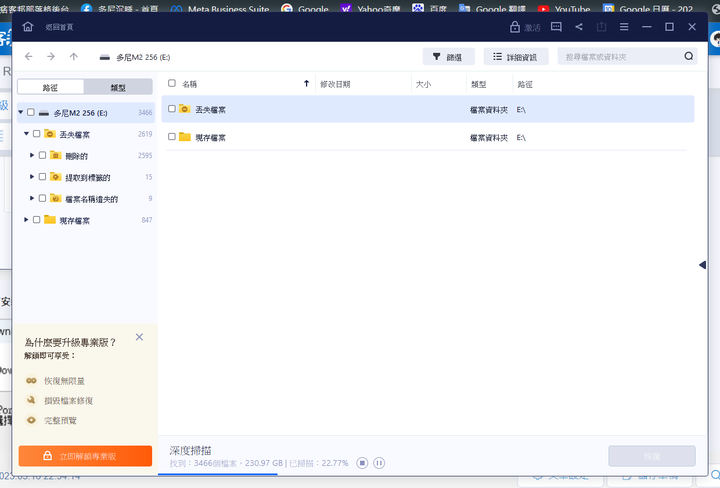Click the blue scan progress bar
Image resolution: width=720 pixels, height=488 pixels.
click(x=218, y=474)
